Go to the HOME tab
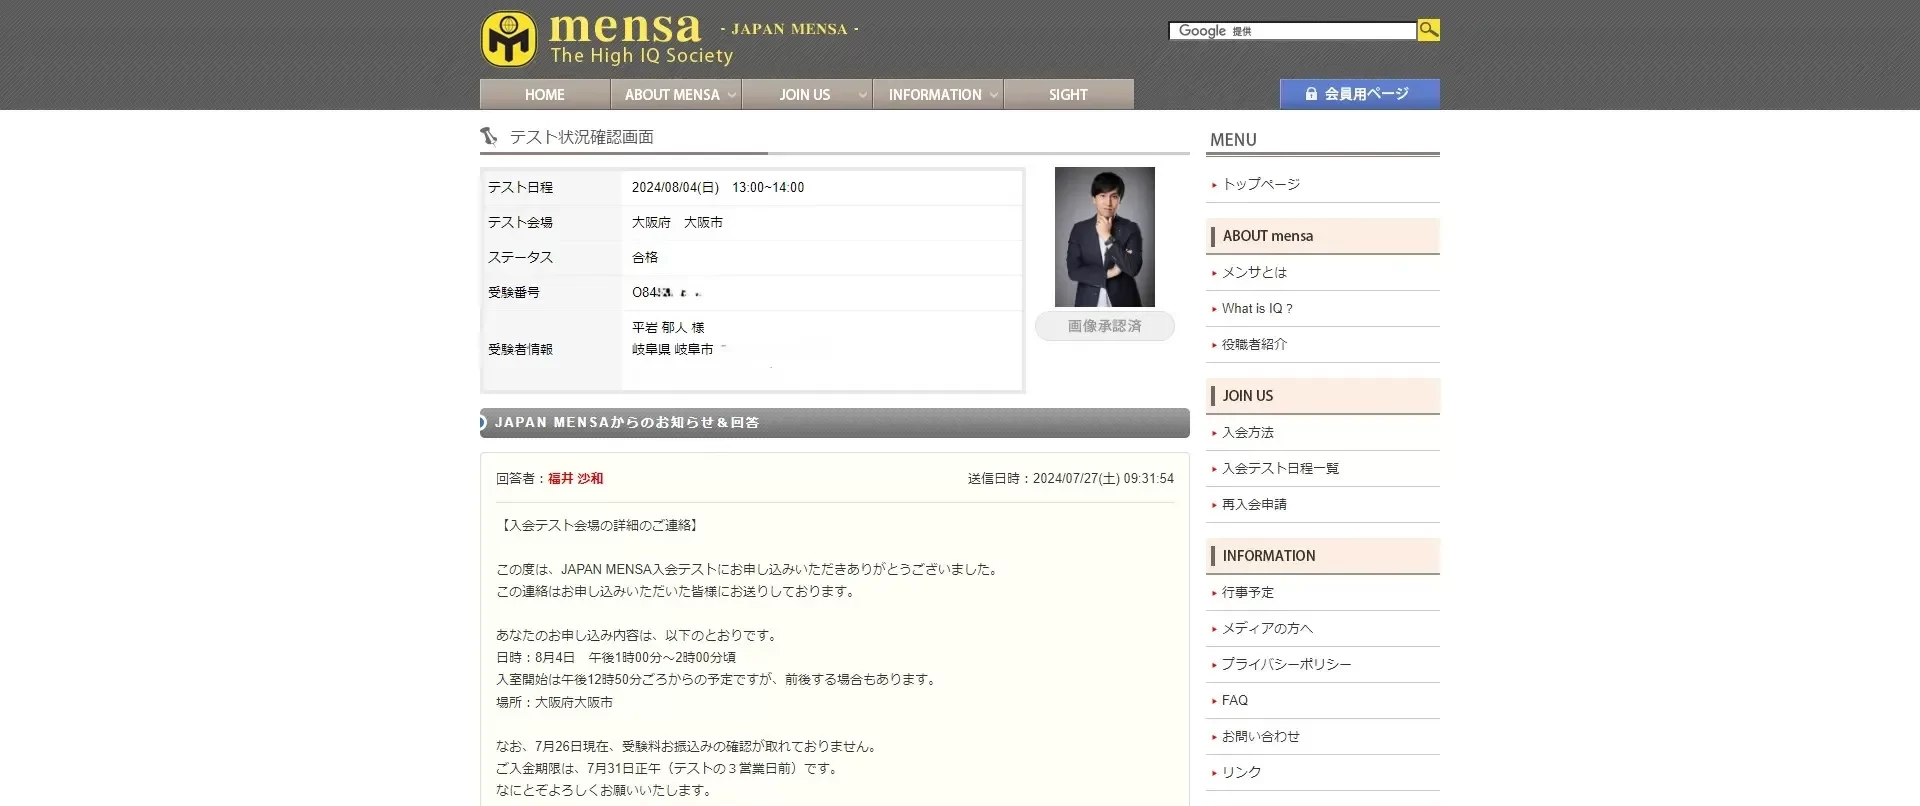The height and width of the screenshot is (806, 1920). tap(545, 95)
